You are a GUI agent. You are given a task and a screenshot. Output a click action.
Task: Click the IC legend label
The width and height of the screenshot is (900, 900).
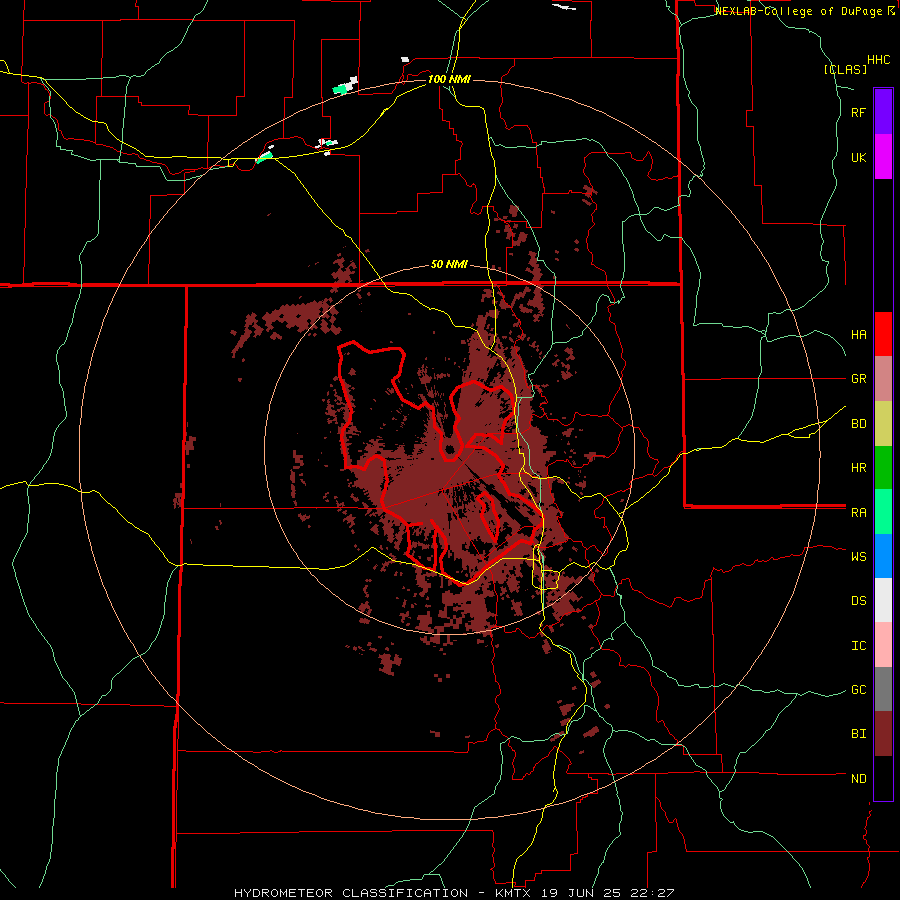pyautogui.click(x=858, y=646)
